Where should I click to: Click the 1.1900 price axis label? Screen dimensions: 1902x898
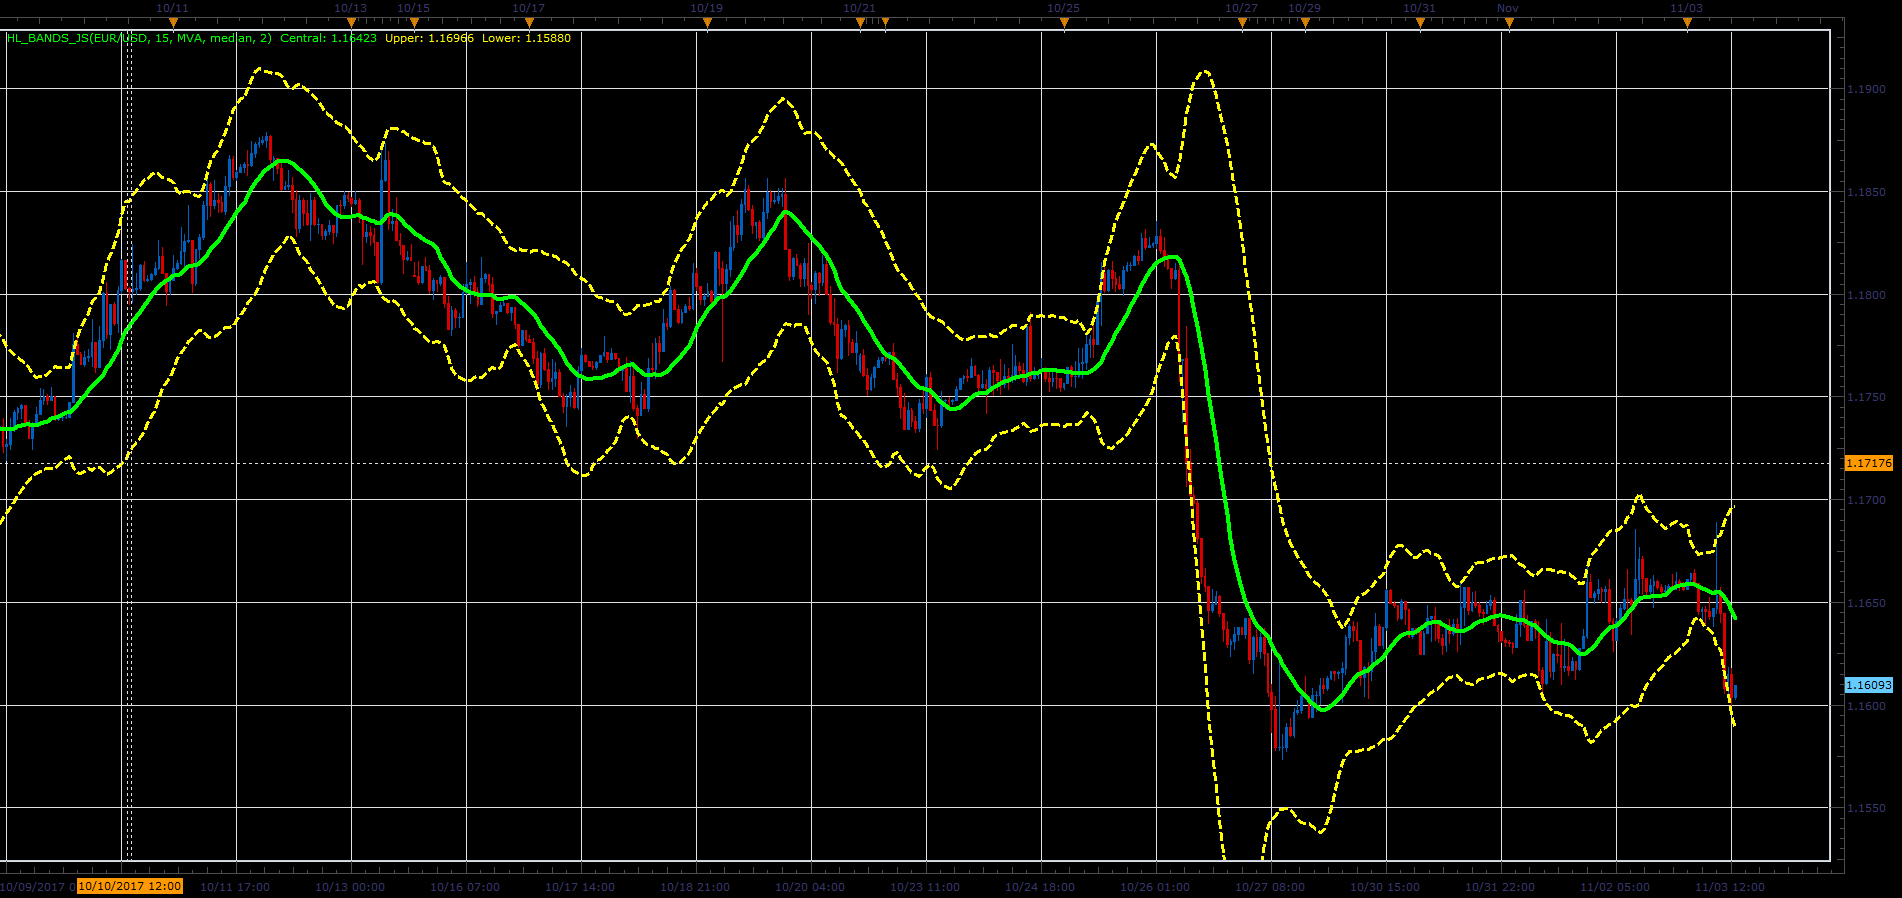pos(1866,89)
